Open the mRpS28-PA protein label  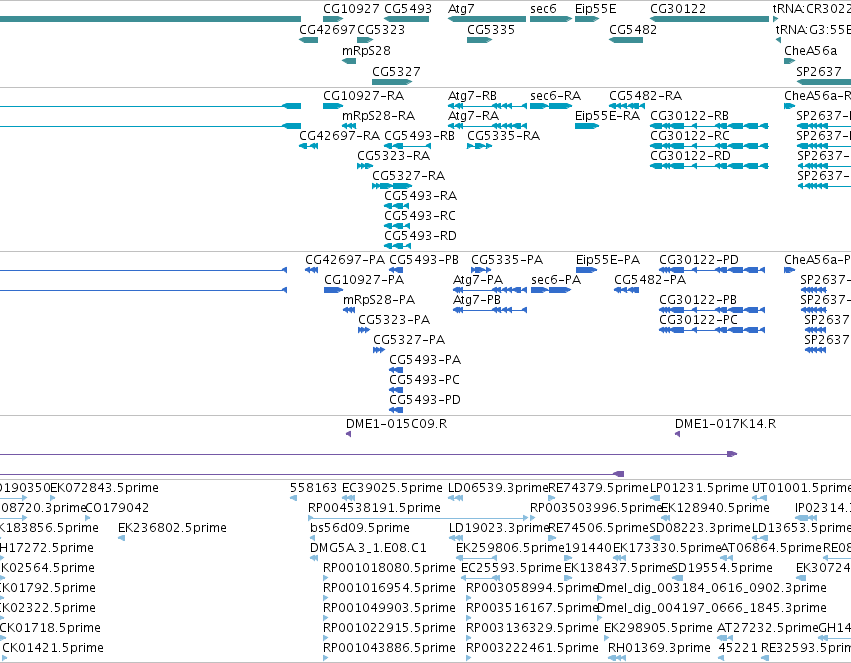coord(379,300)
